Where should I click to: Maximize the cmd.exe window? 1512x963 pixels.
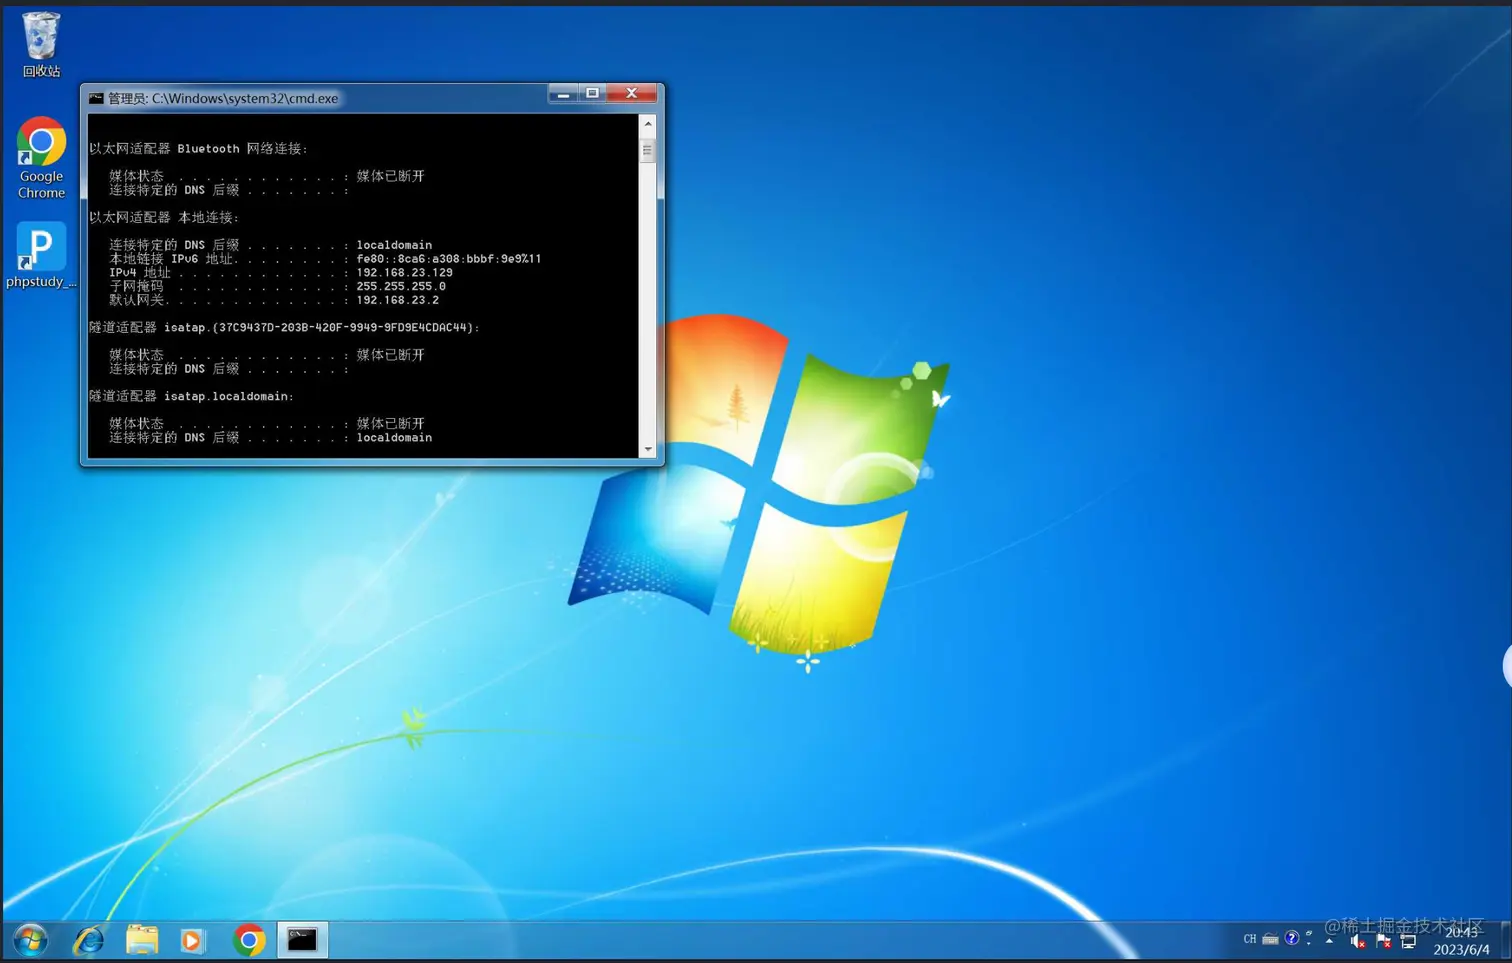coord(592,93)
